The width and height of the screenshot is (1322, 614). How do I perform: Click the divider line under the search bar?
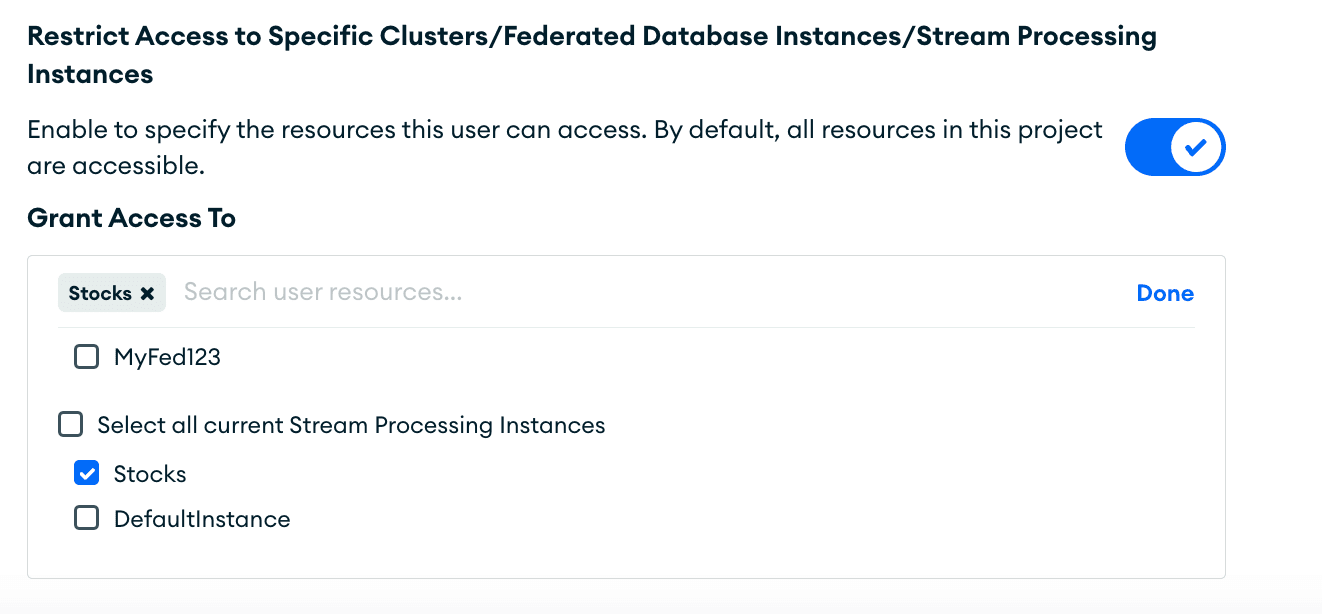626,327
